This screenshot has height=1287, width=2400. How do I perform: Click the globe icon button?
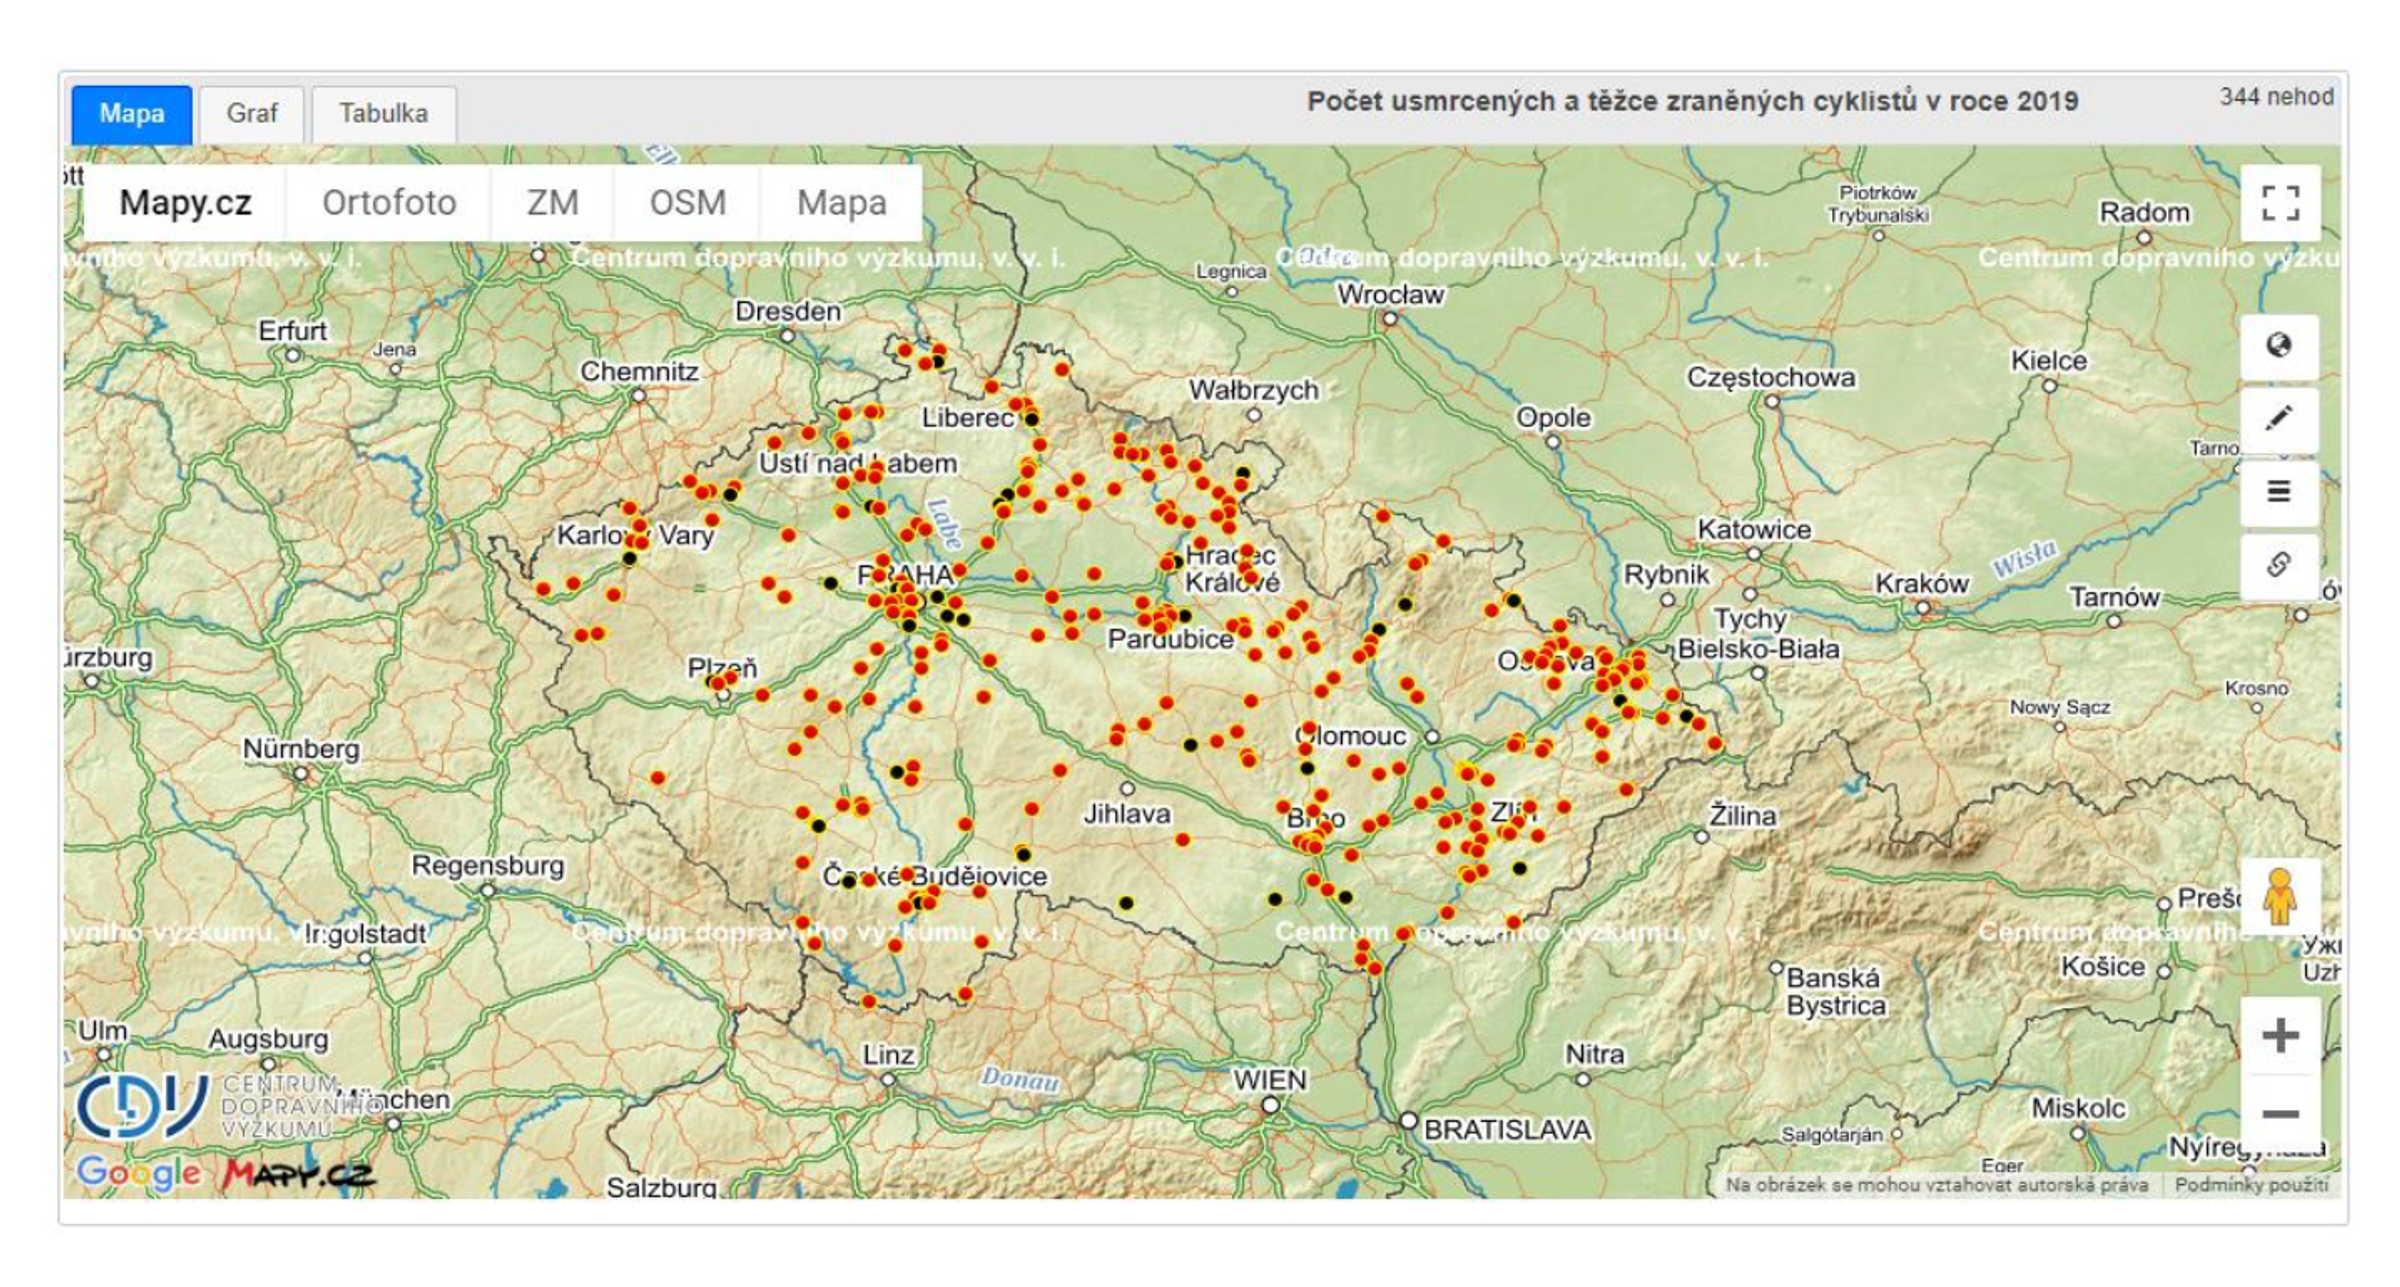coord(2279,346)
